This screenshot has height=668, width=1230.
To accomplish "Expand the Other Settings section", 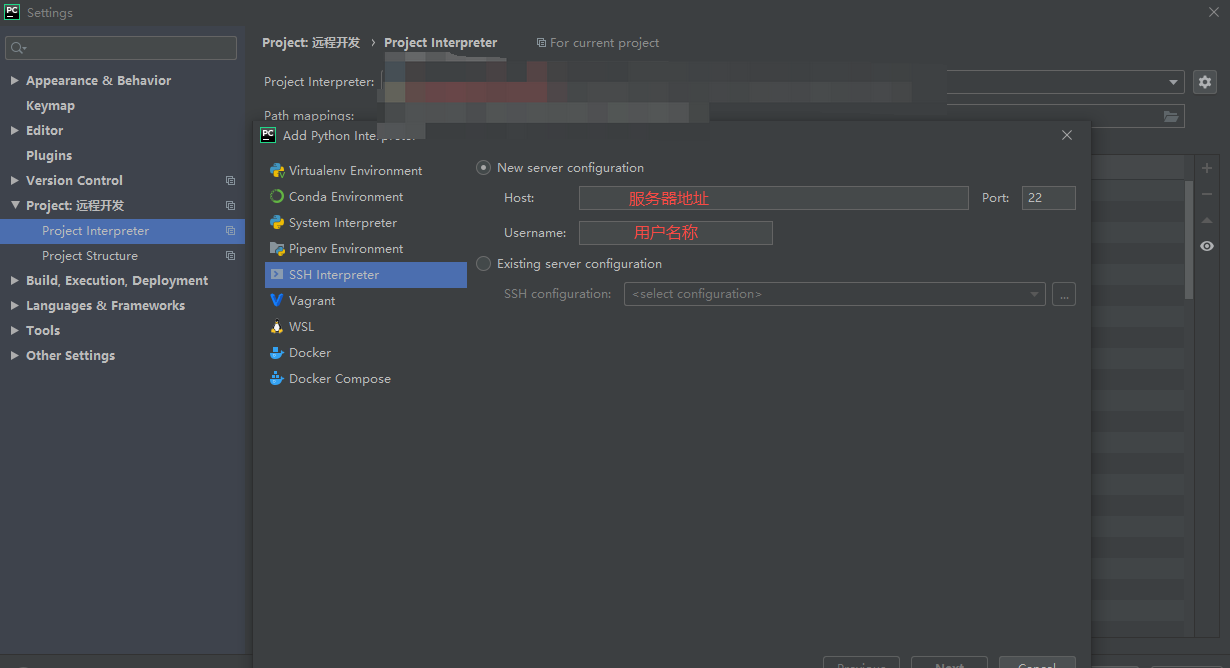I will pyautogui.click(x=14, y=356).
